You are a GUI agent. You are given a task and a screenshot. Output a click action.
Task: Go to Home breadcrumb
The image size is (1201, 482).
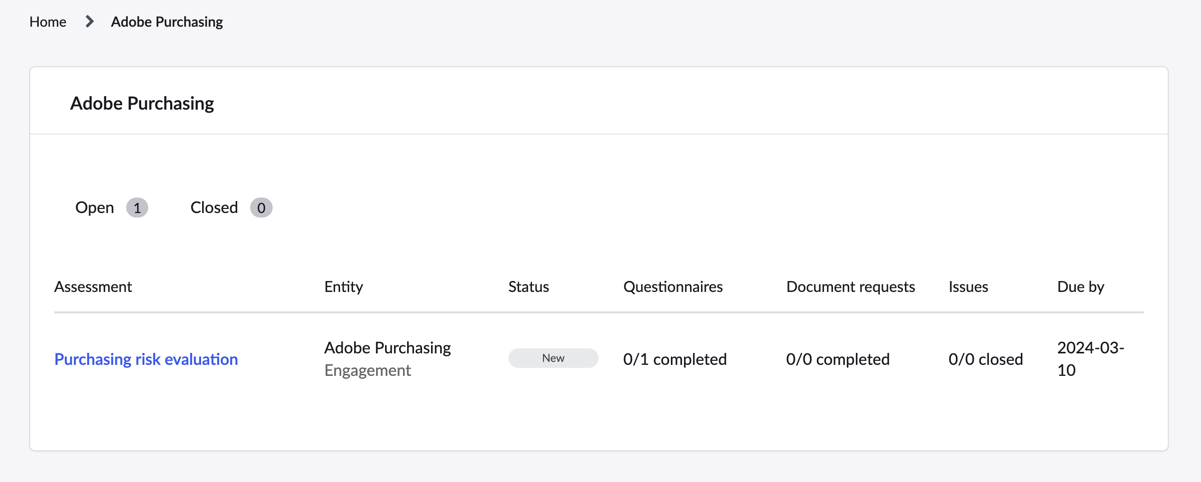tap(47, 21)
